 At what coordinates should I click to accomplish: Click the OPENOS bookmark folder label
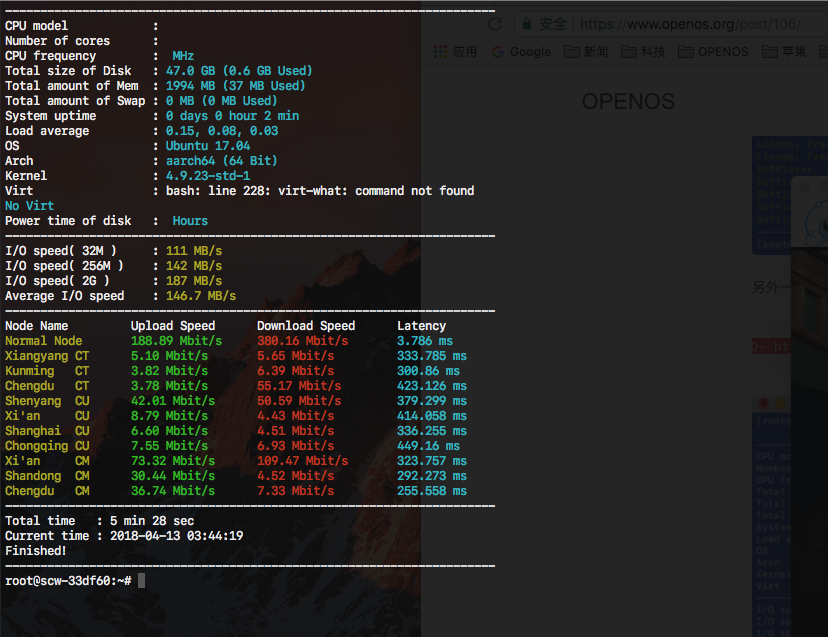point(723,52)
